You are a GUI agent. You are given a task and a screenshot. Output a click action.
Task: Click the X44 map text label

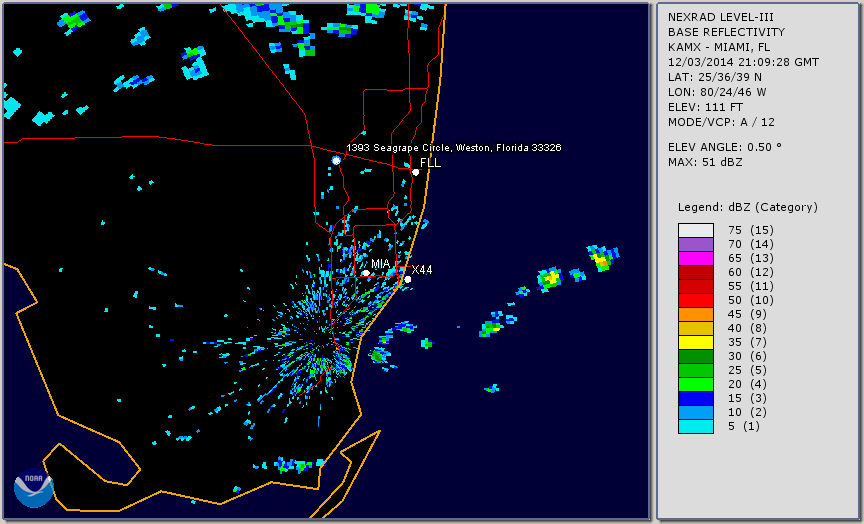[x=422, y=270]
